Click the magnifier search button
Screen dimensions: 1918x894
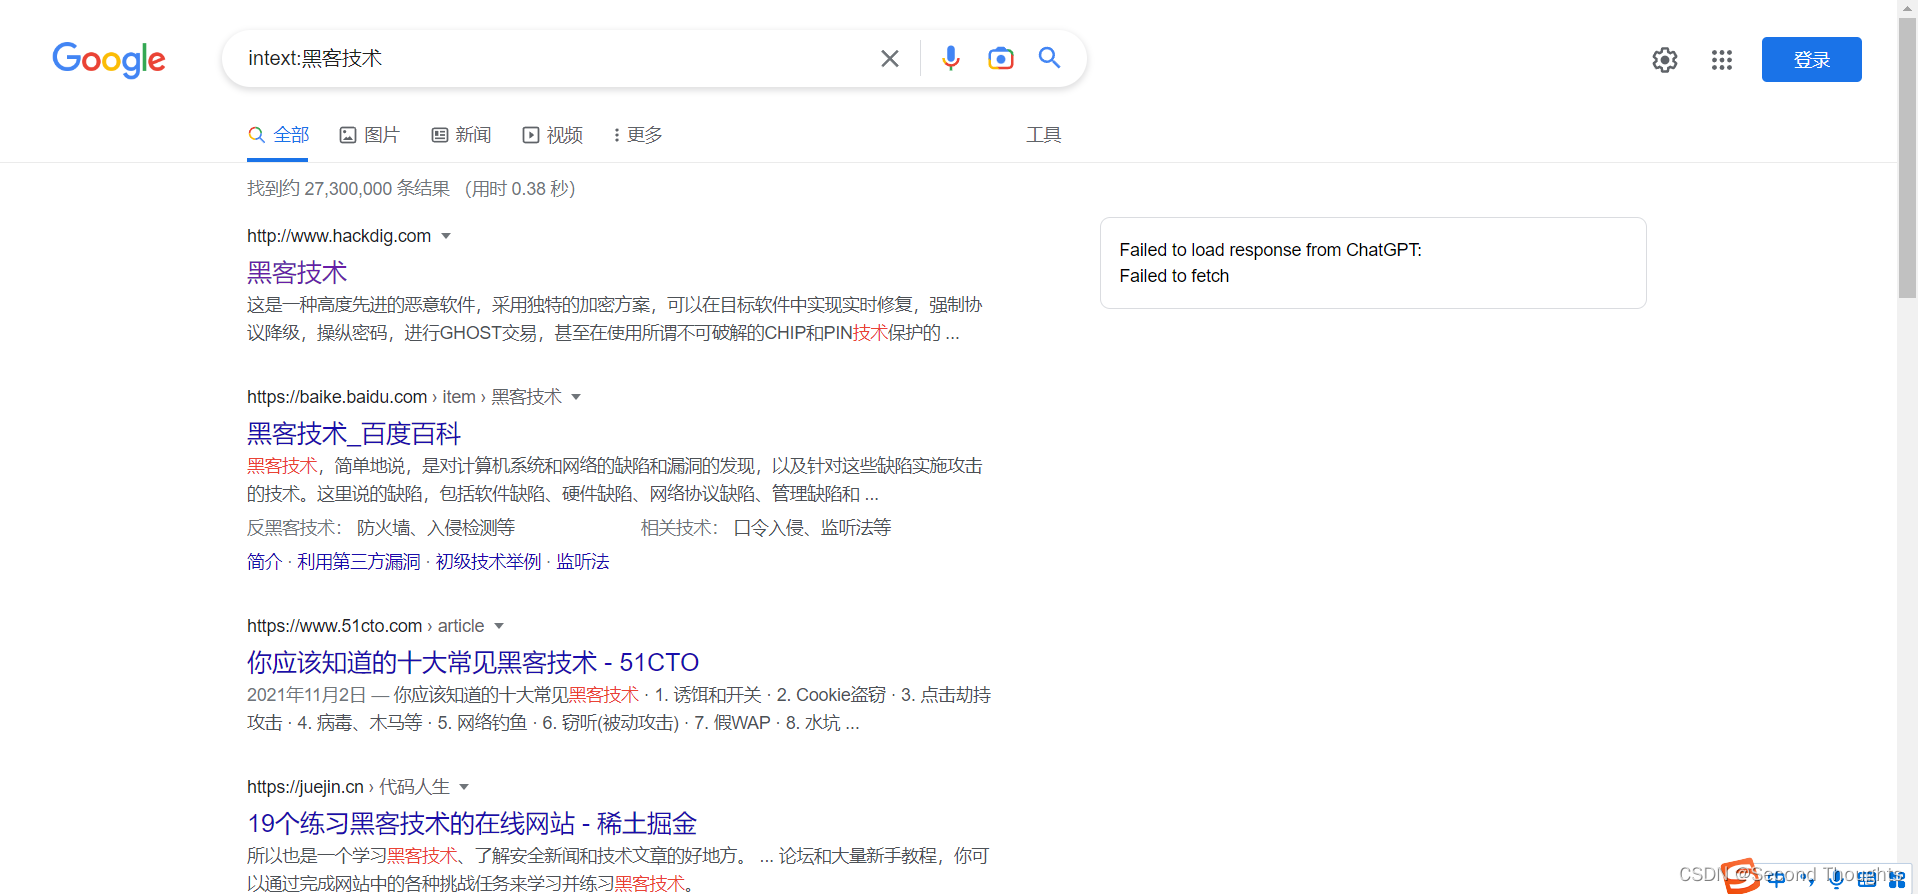[1049, 57]
